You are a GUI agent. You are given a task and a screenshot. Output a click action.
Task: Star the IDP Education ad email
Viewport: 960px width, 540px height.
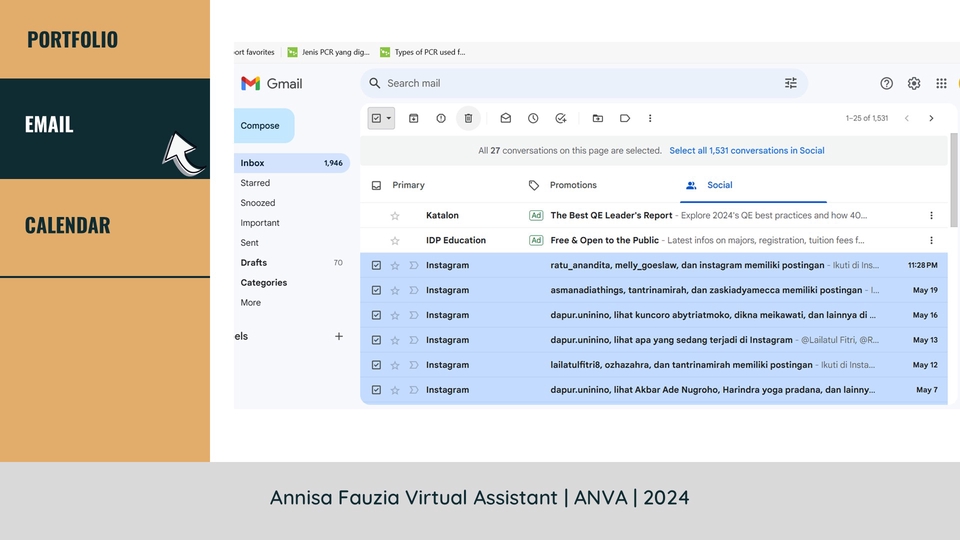(x=395, y=241)
